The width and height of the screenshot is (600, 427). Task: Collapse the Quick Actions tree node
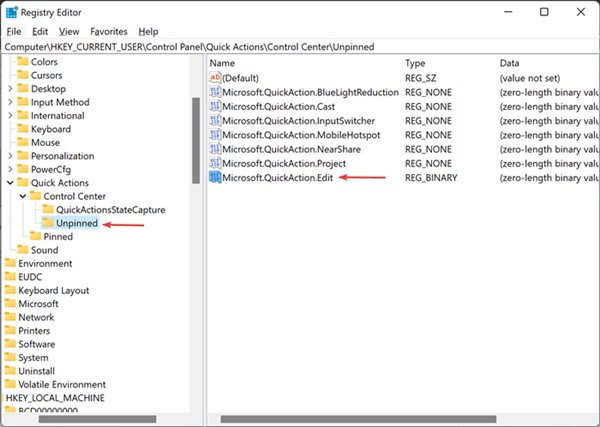point(10,183)
